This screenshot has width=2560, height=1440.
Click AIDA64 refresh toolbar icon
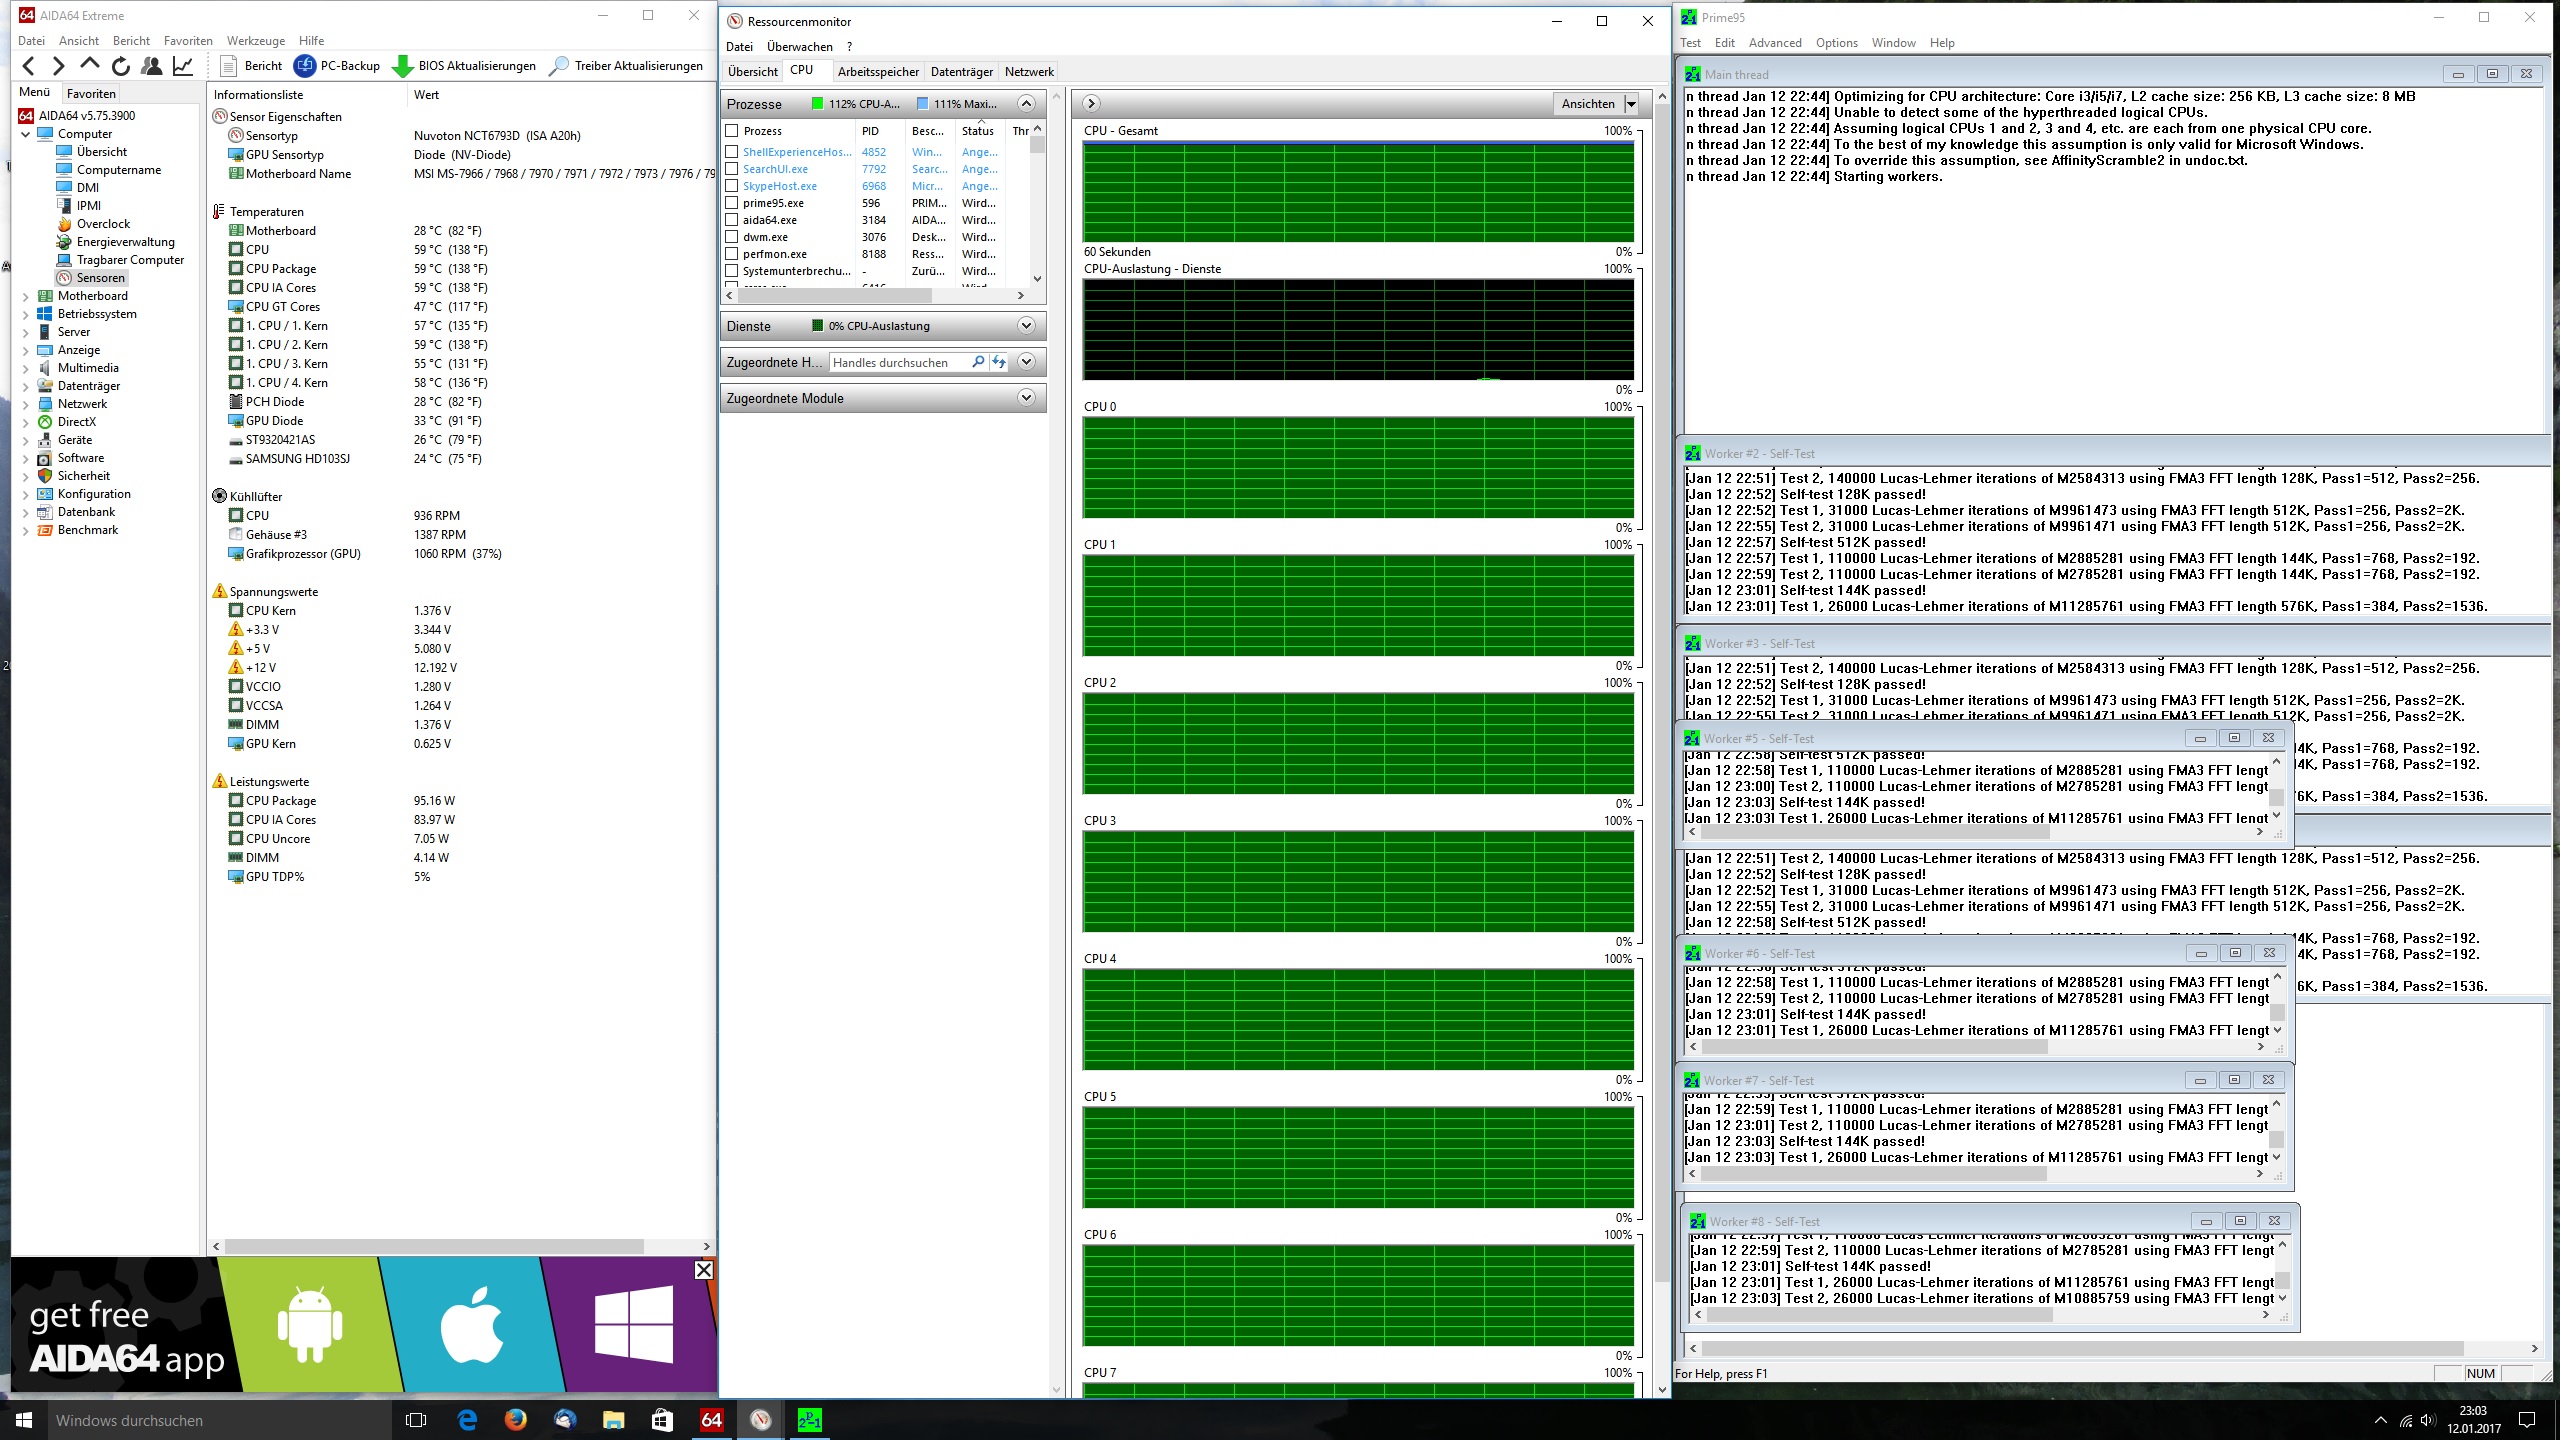coord(121,66)
